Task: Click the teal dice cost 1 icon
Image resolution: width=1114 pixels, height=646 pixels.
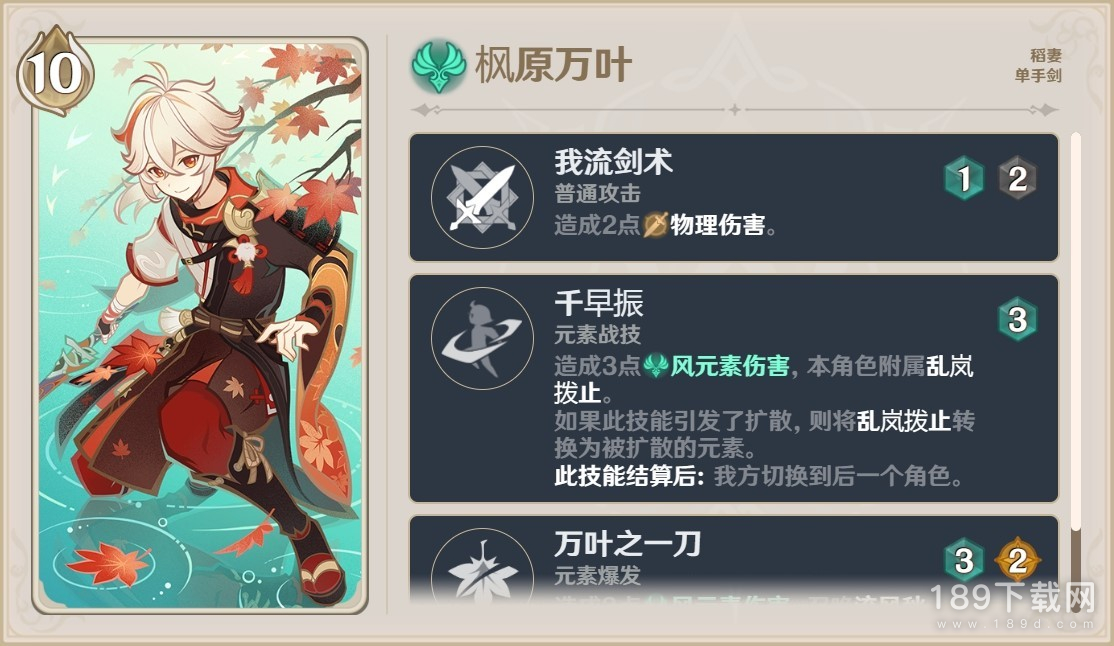Action: tap(964, 178)
